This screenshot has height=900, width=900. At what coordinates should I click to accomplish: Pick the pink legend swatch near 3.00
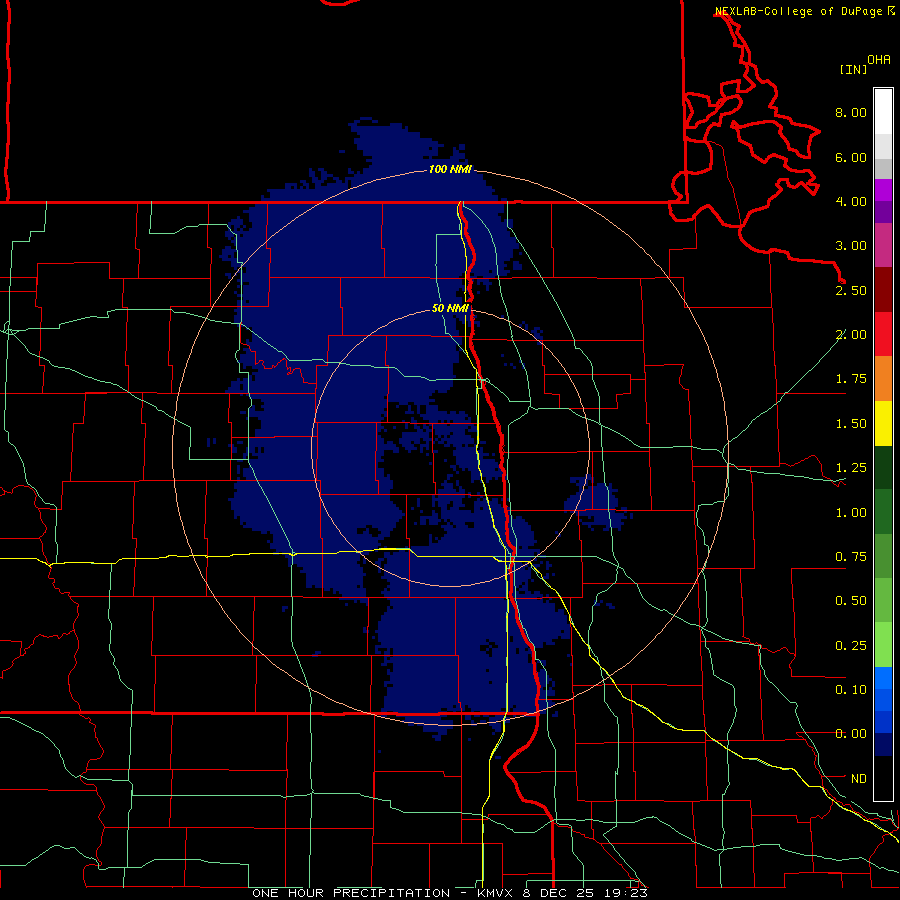pyautogui.click(x=883, y=245)
